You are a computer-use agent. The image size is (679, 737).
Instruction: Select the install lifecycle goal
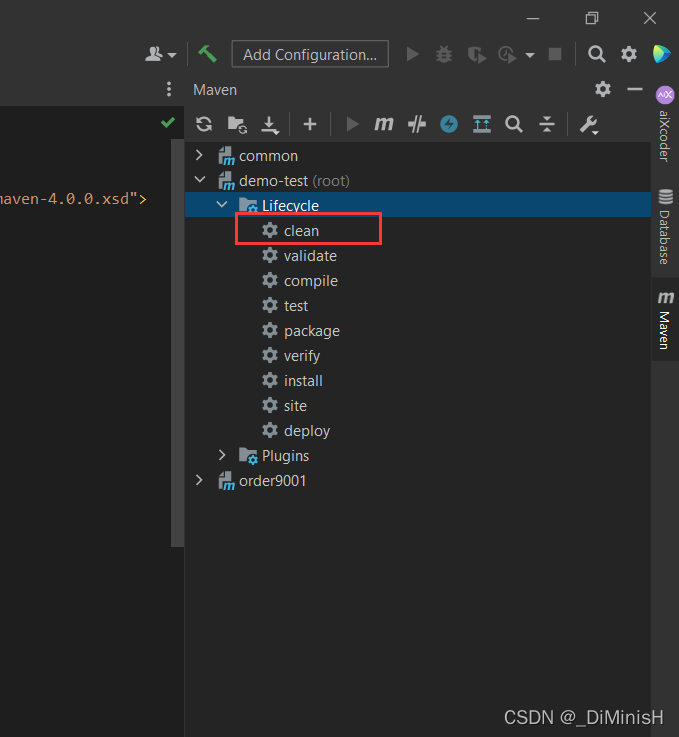click(292, 380)
